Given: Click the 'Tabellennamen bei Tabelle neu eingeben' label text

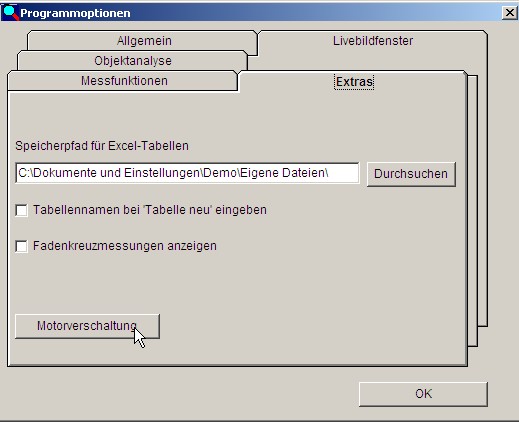Looking at the screenshot, I should click(150, 210).
